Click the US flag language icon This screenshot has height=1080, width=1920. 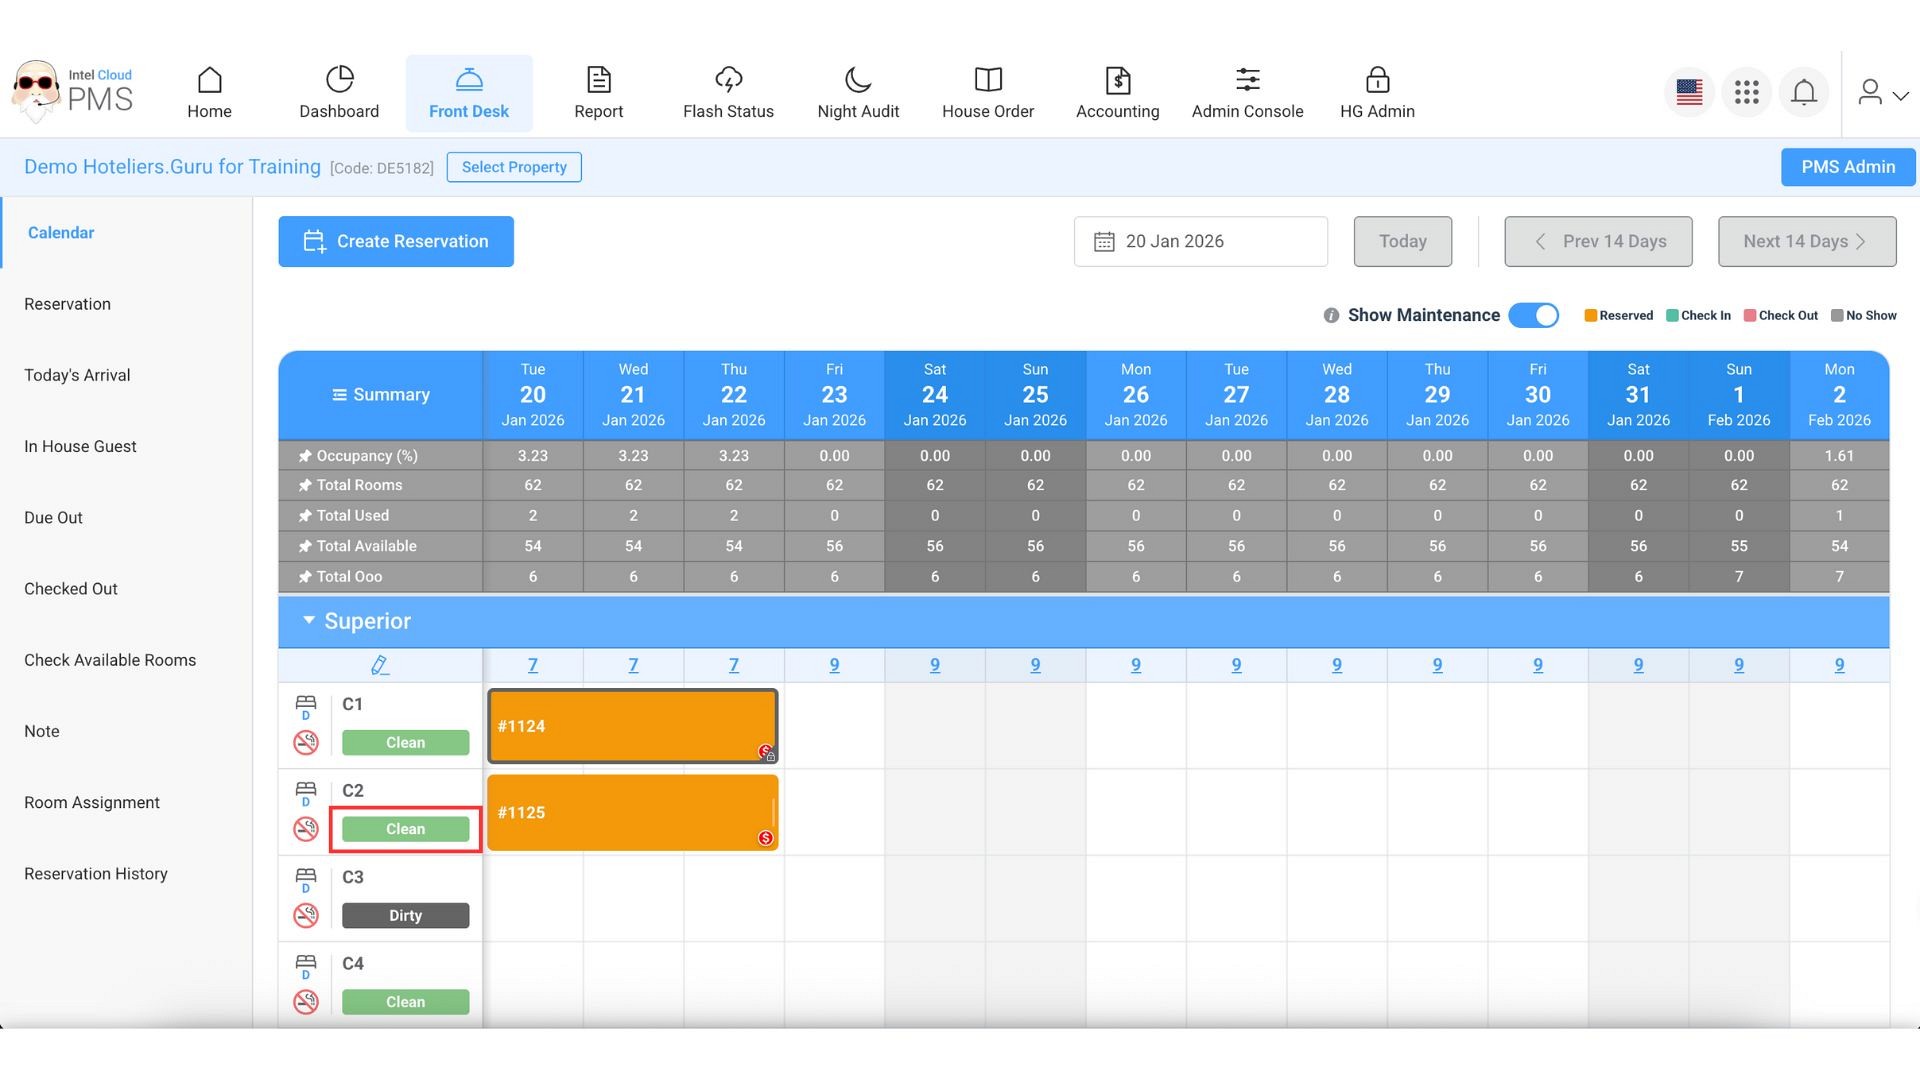1689,93
